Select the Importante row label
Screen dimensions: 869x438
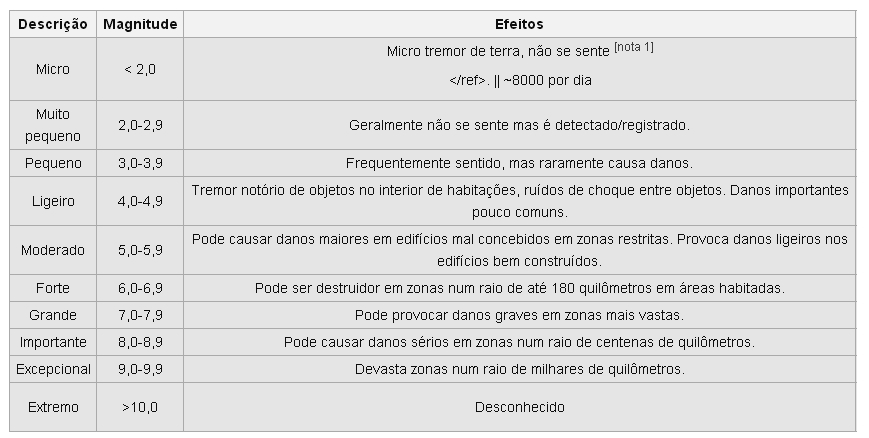(x=53, y=342)
